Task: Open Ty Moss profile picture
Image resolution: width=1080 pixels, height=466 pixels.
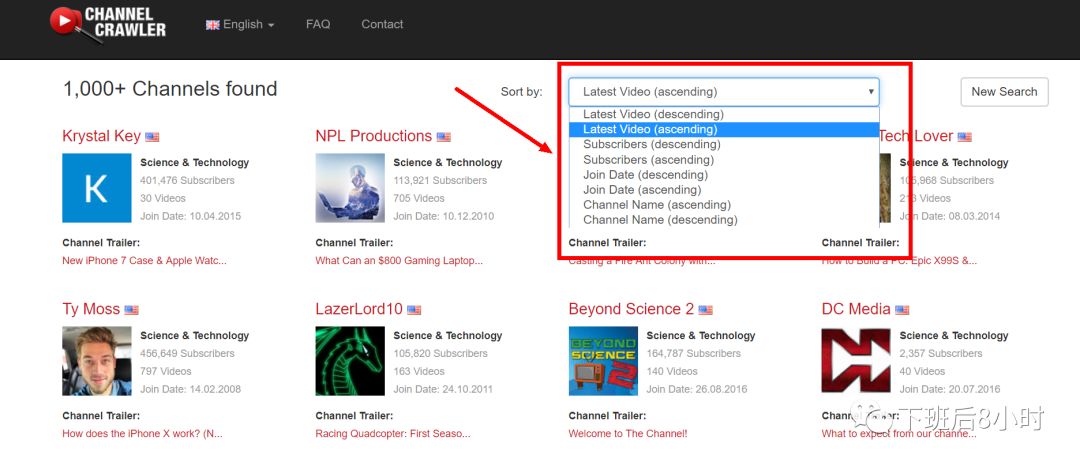Action: coord(97,361)
